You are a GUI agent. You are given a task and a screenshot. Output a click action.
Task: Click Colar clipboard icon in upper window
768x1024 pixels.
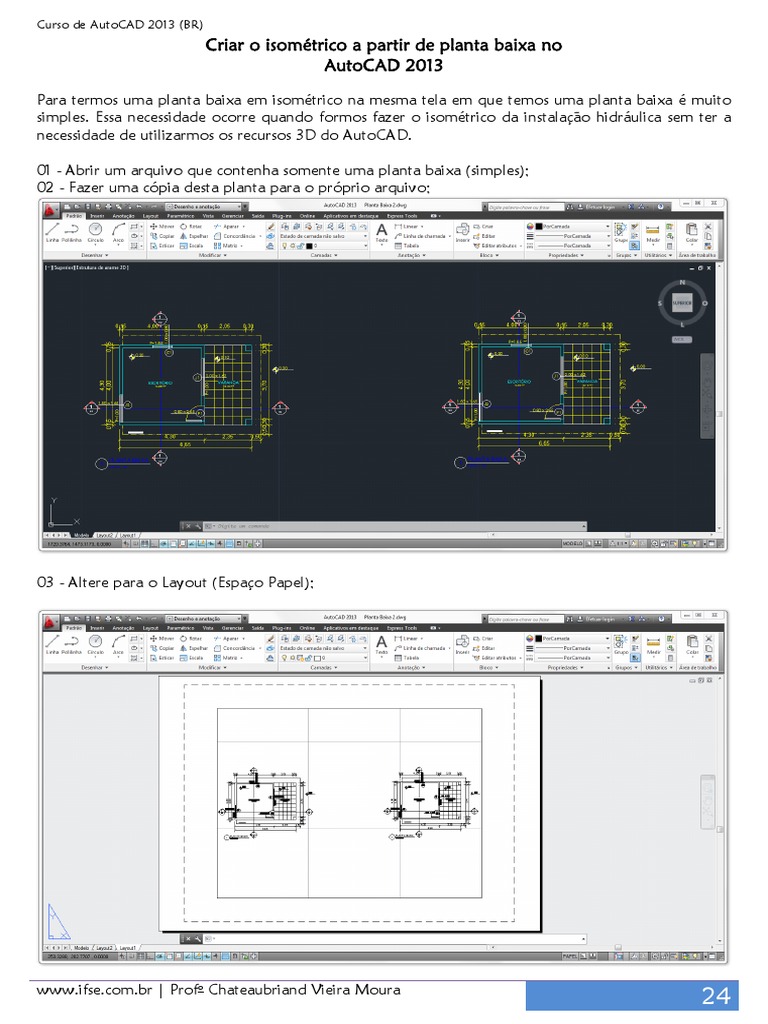tap(691, 232)
